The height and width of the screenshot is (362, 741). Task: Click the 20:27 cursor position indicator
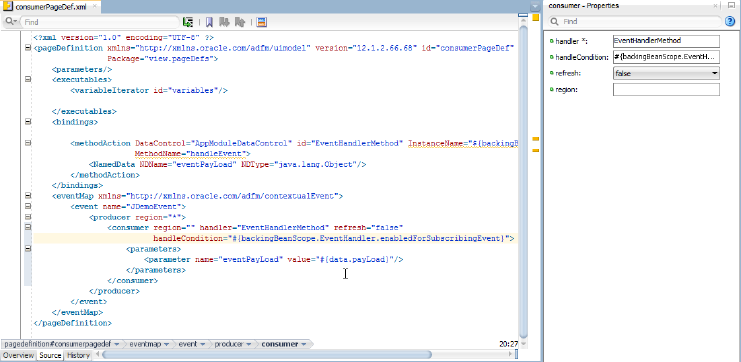tap(508, 345)
